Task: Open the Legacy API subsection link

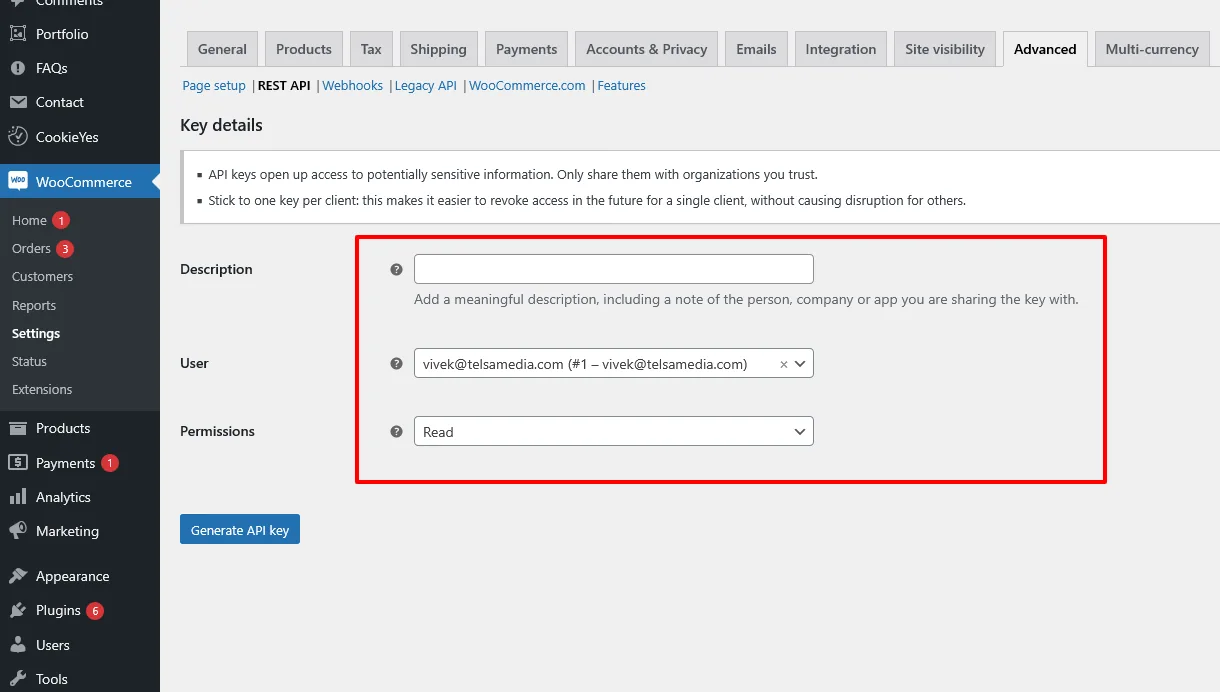Action: [x=426, y=86]
